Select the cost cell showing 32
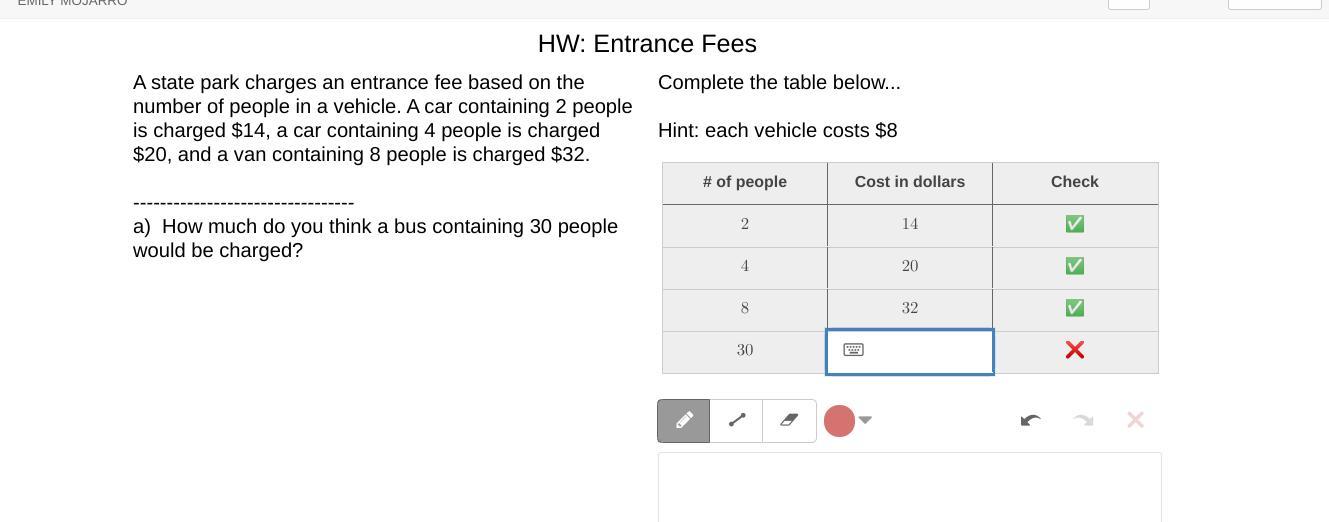Viewport: 1329px width, 522px height. tap(910, 308)
